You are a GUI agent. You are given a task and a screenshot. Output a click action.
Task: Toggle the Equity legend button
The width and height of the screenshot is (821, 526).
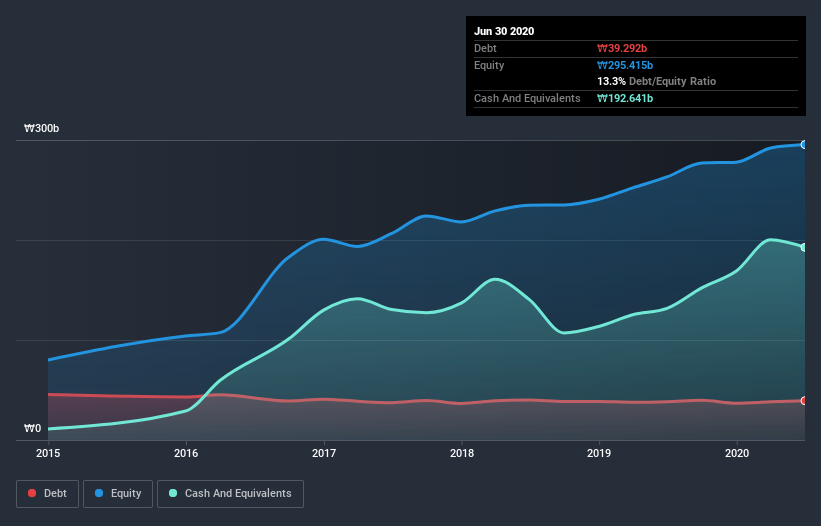pyautogui.click(x=118, y=494)
